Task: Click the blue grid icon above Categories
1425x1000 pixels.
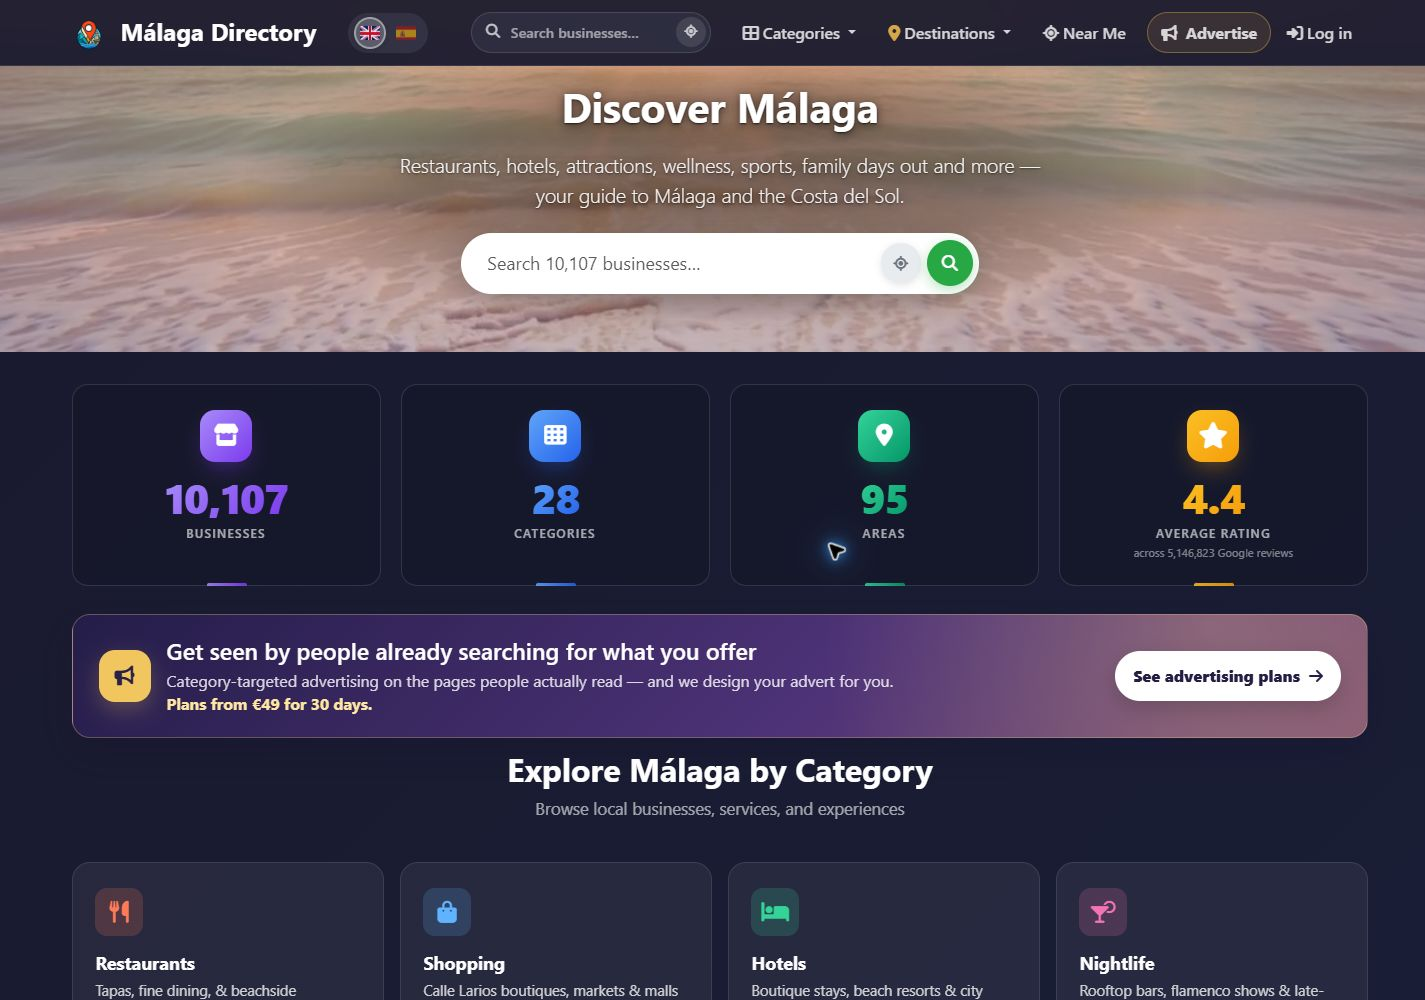Action: [555, 436]
